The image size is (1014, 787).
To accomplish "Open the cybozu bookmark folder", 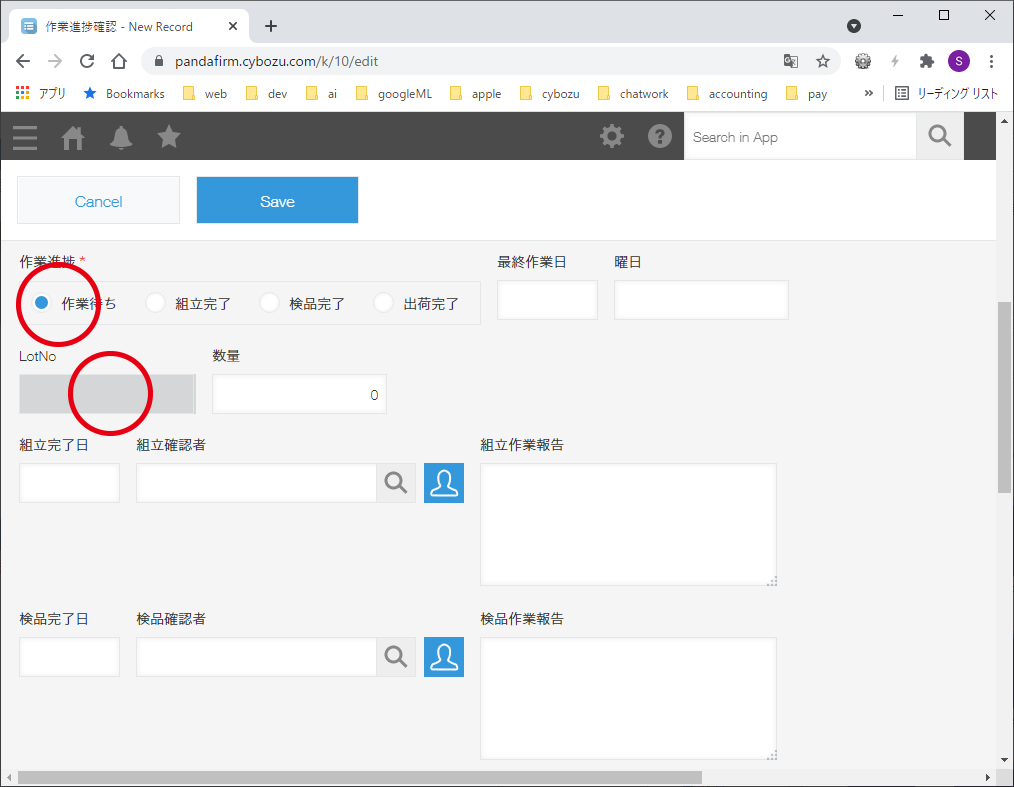I will [550, 94].
